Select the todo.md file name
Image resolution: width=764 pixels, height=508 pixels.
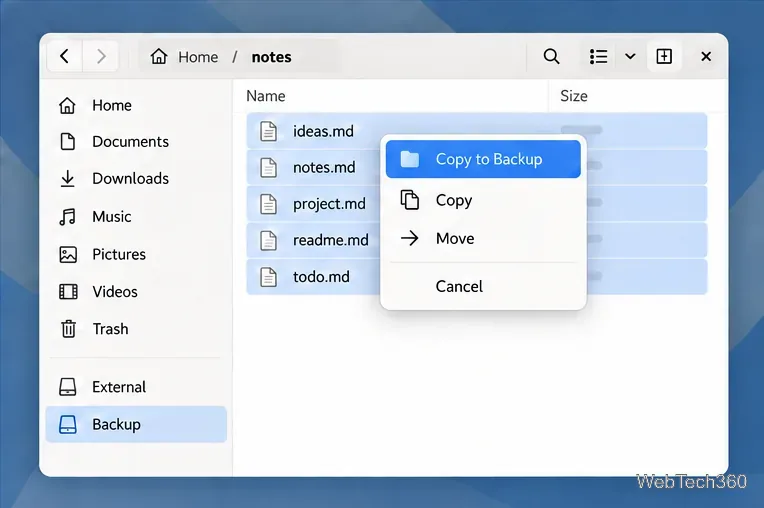(x=321, y=277)
